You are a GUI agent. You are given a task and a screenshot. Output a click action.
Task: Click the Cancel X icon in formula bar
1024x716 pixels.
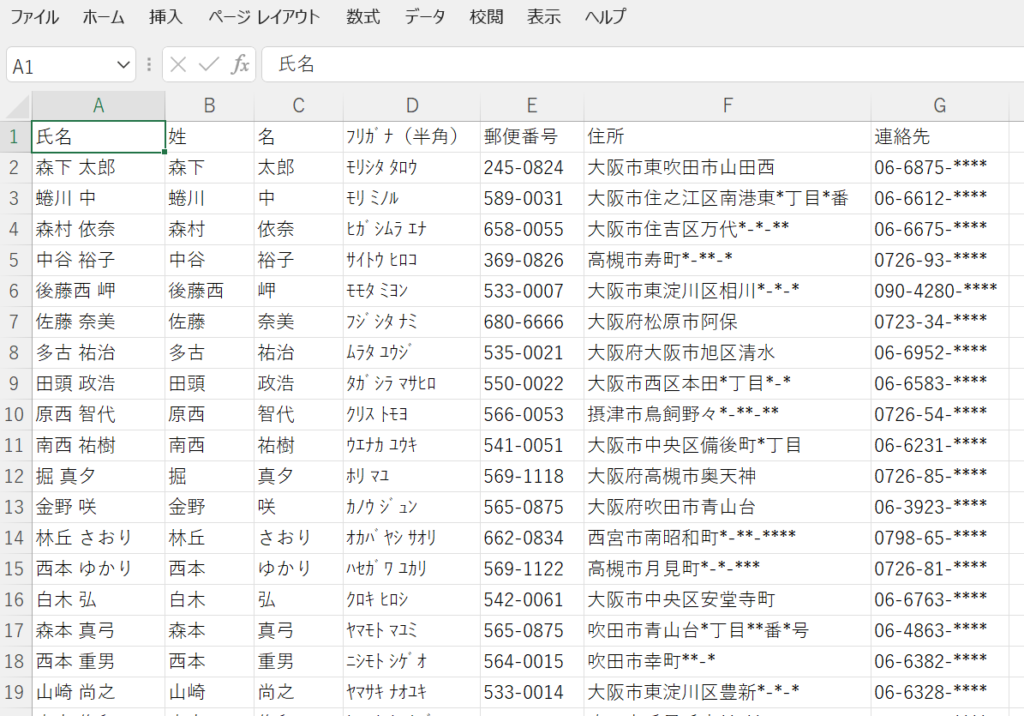[178, 65]
